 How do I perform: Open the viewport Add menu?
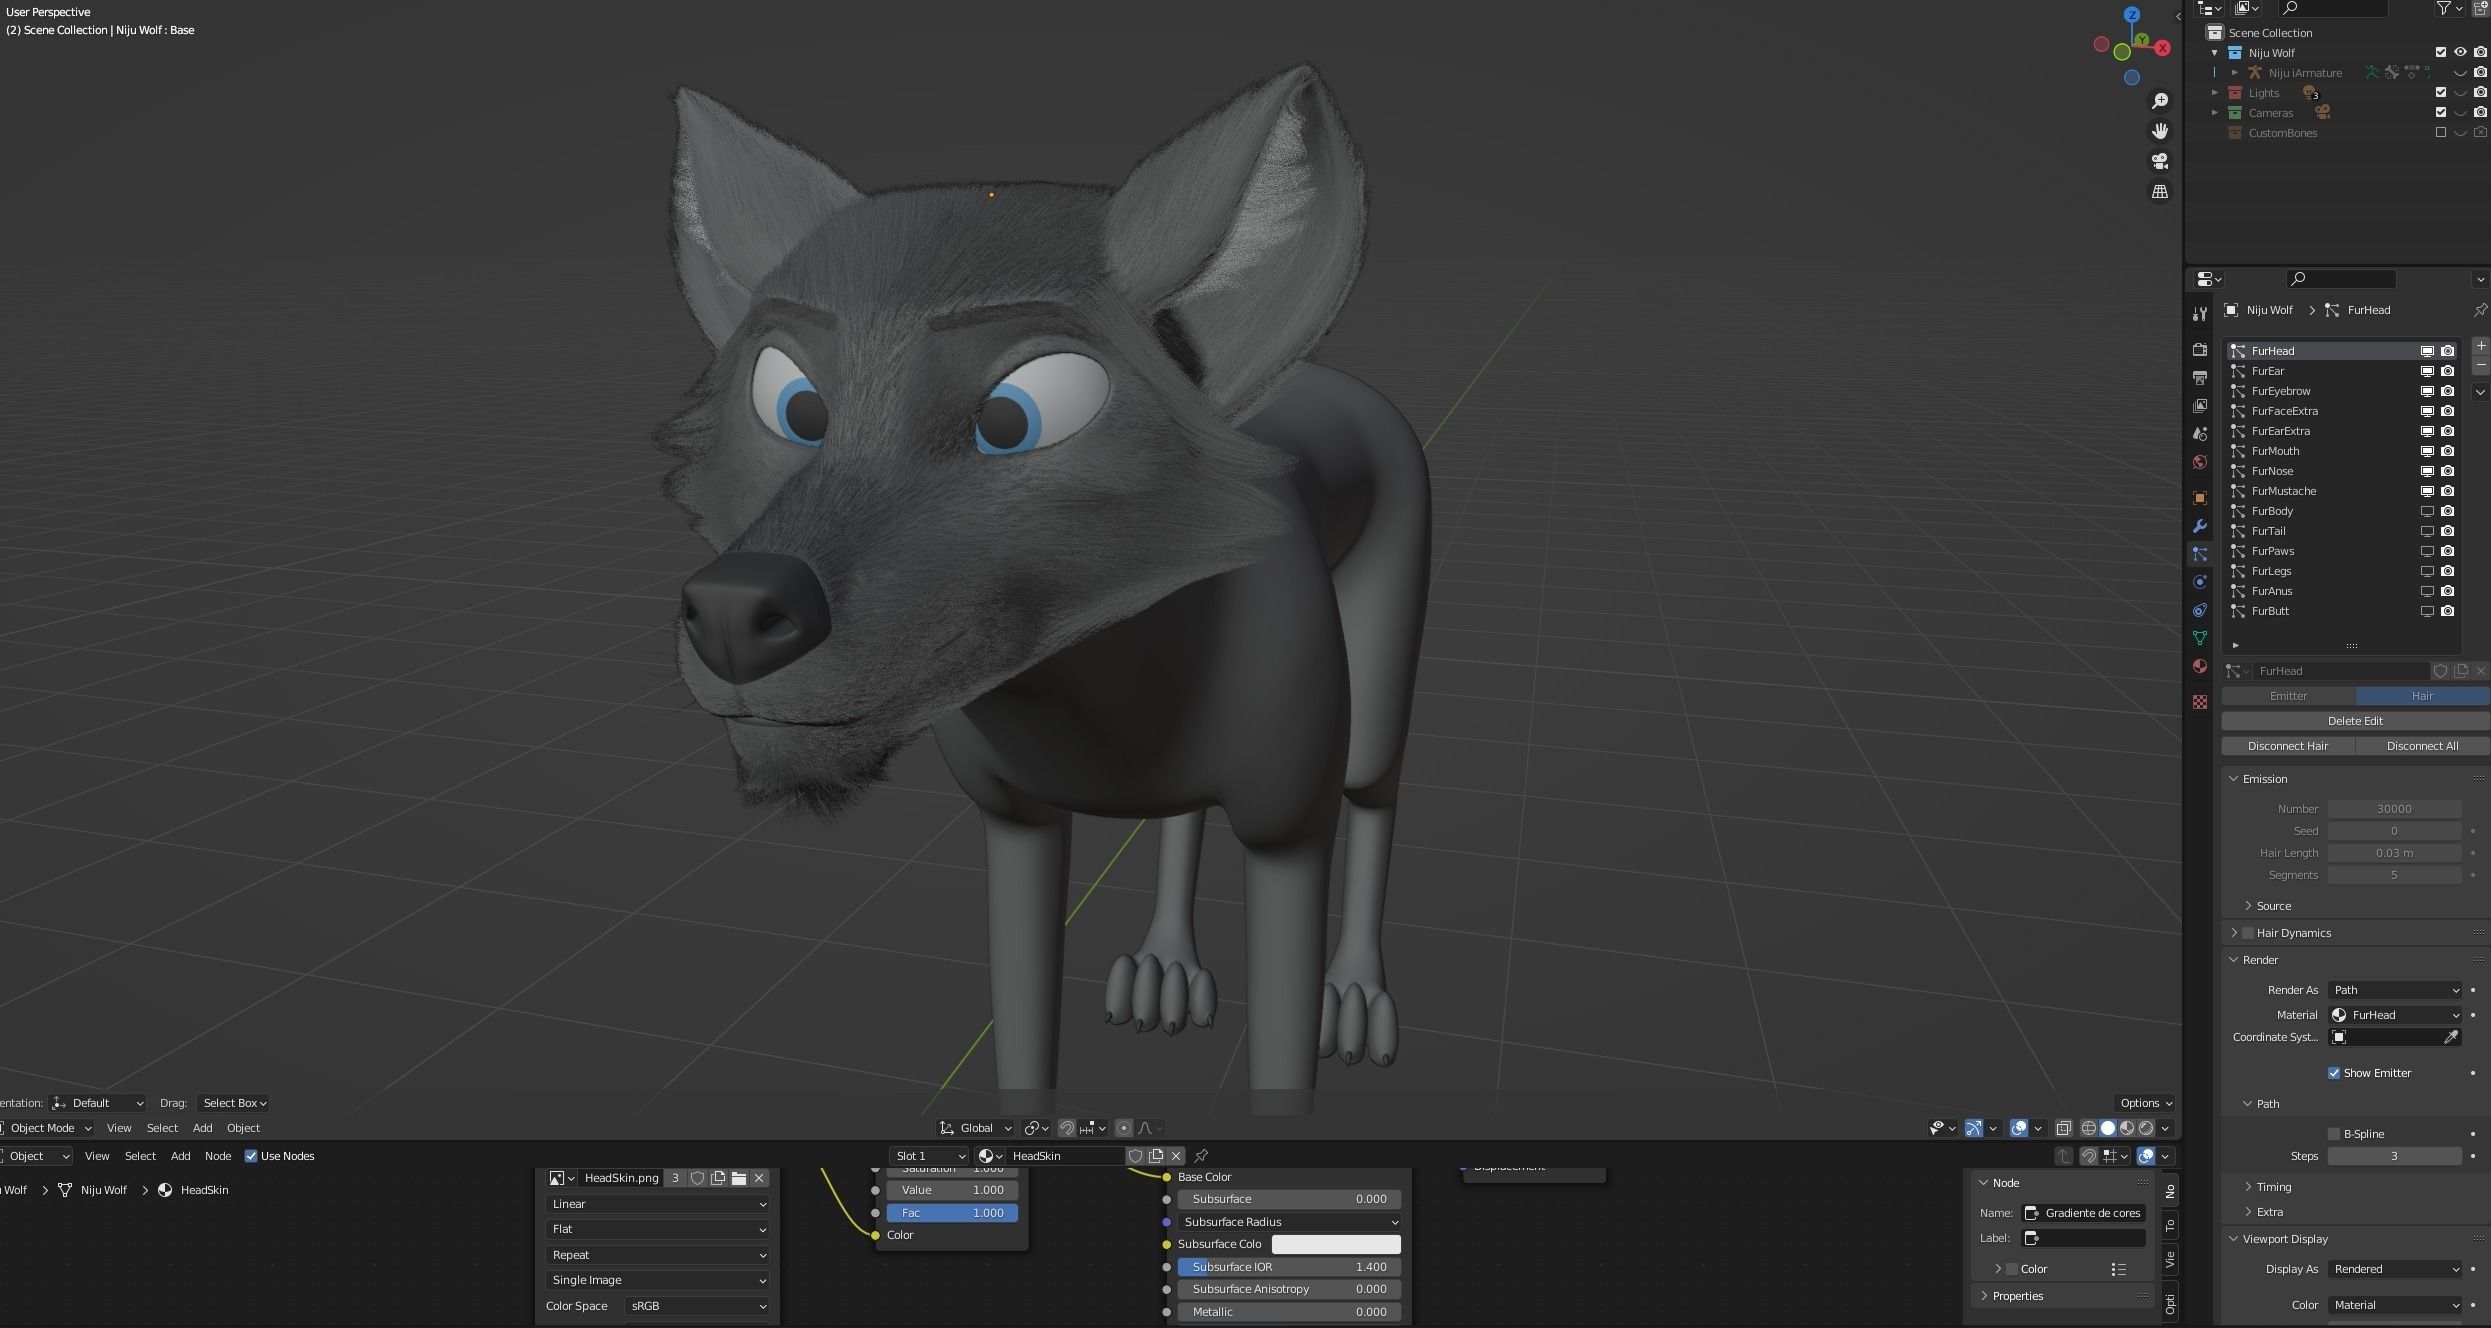point(202,1128)
